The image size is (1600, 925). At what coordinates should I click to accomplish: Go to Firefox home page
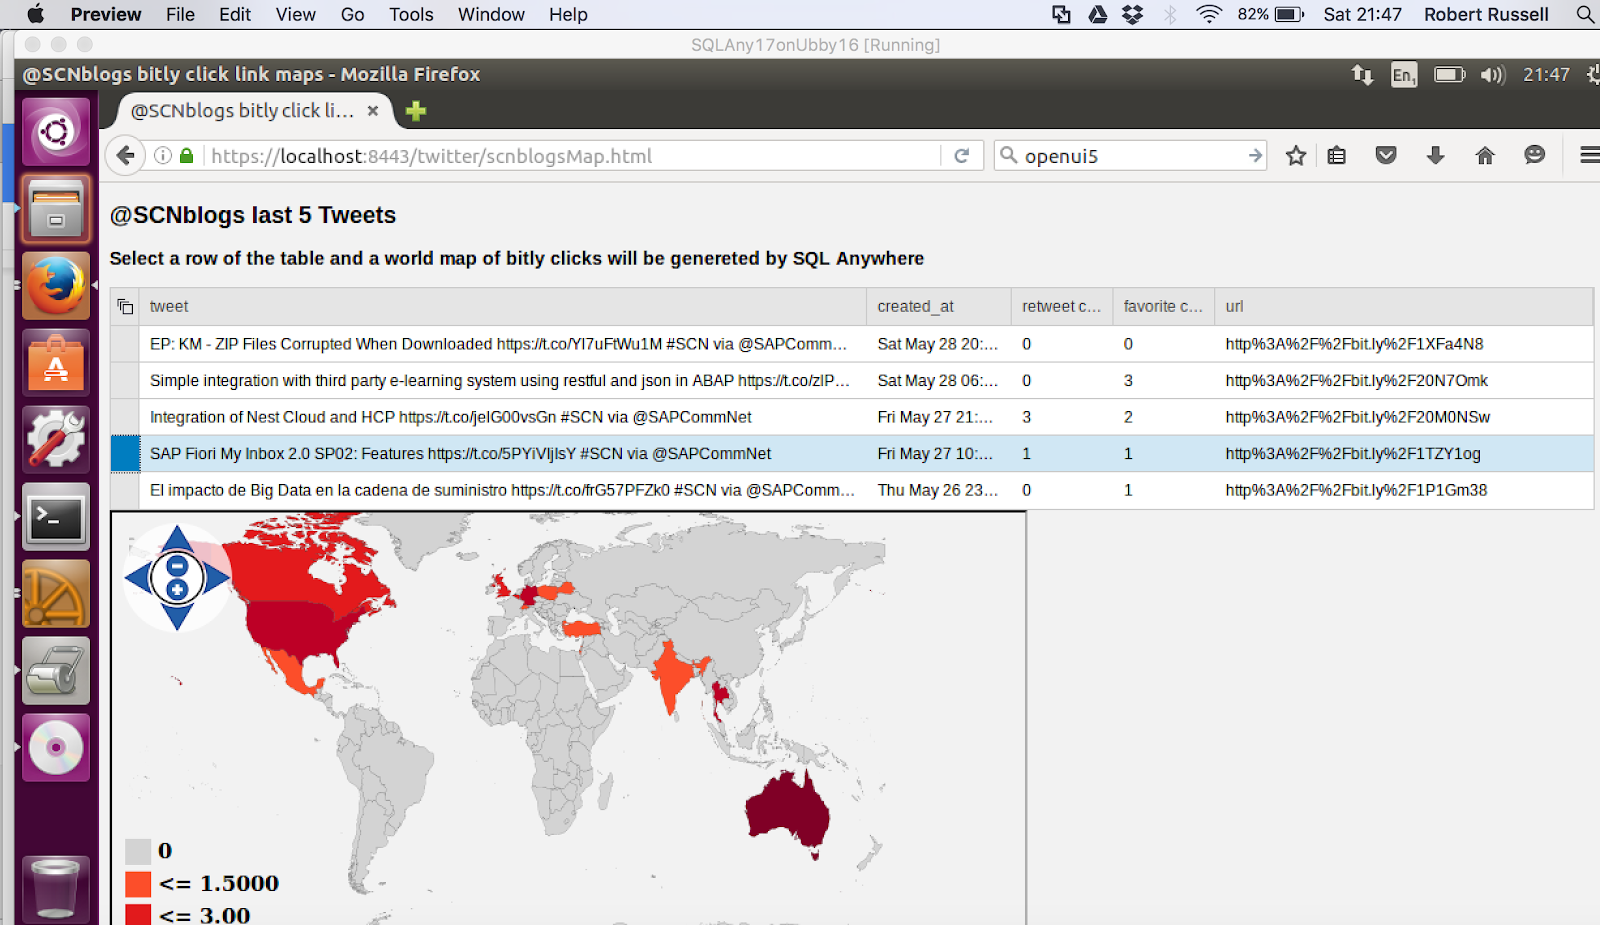pos(1485,155)
